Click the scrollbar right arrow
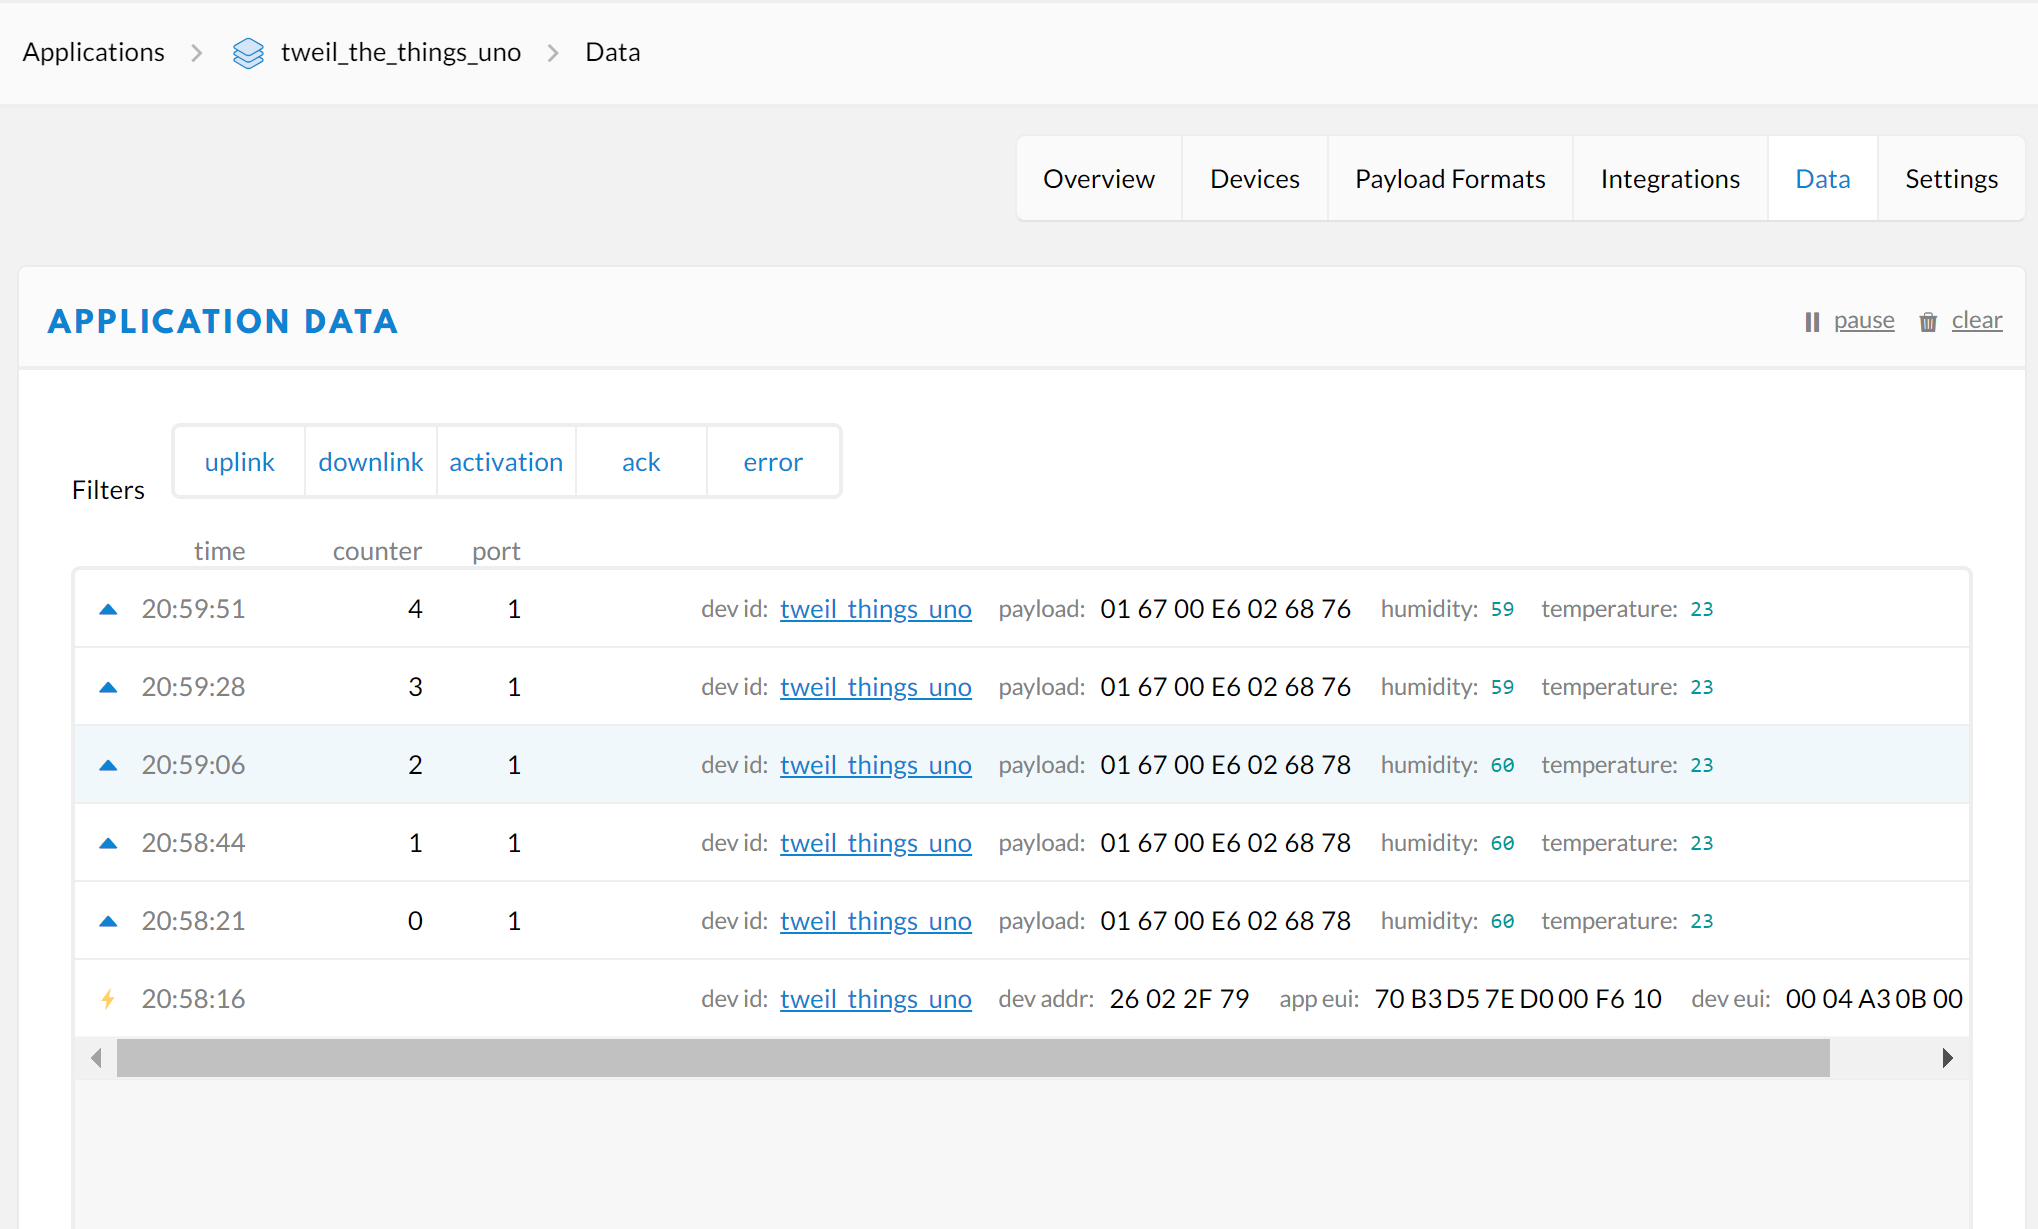 pyautogui.click(x=1947, y=1058)
